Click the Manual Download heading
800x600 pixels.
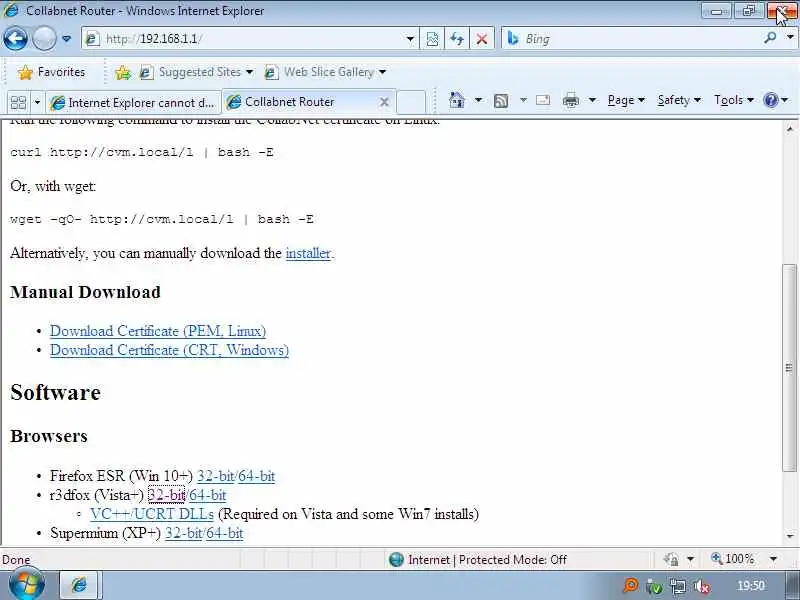[85, 292]
